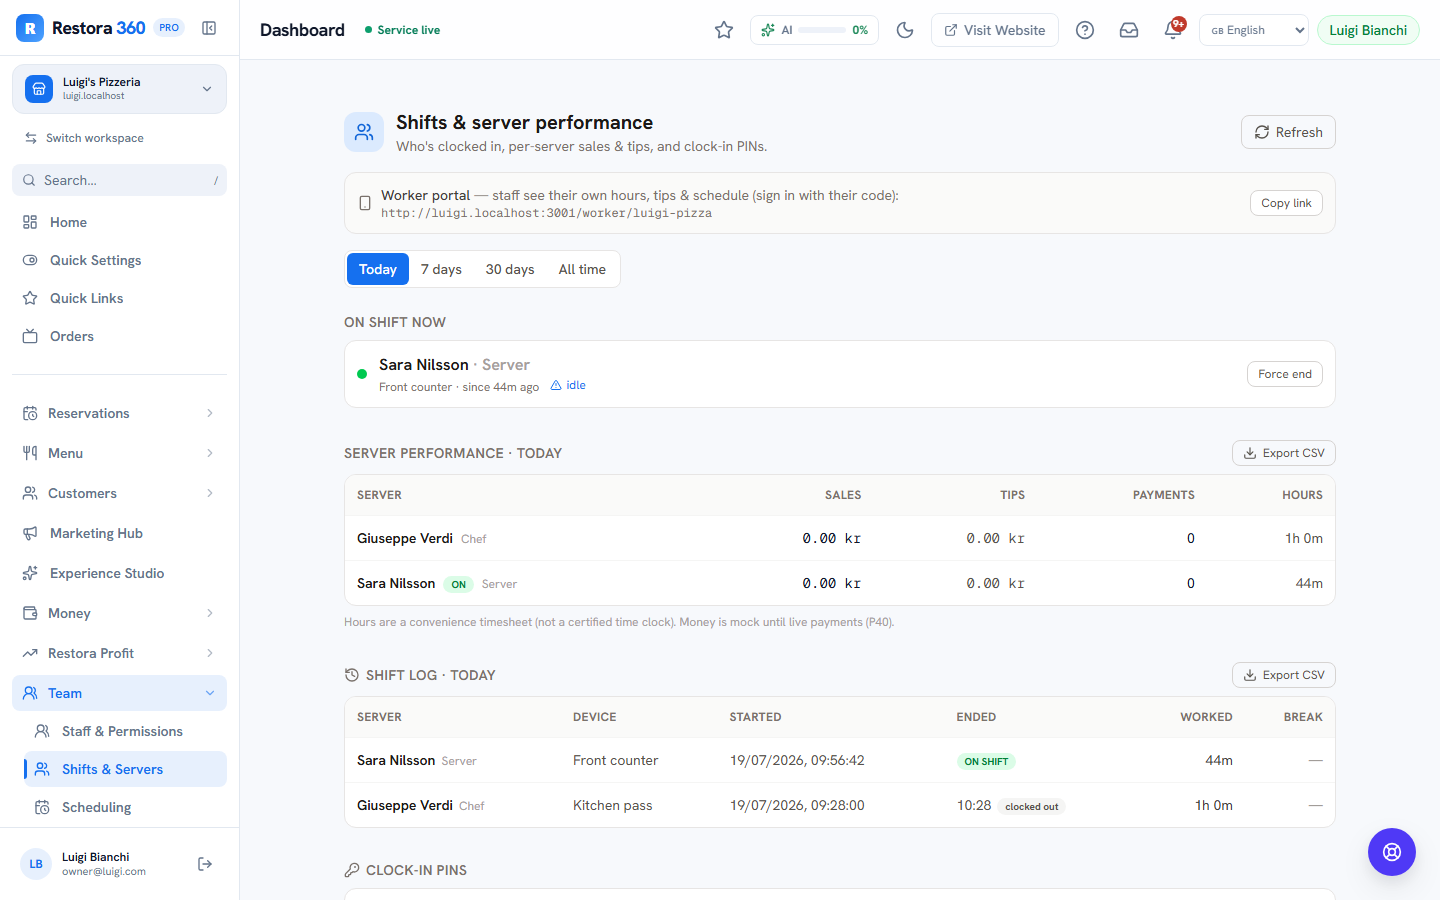This screenshot has height=900, width=1440.
Task: Open the English language dropdown
Action: point(1254,30)
